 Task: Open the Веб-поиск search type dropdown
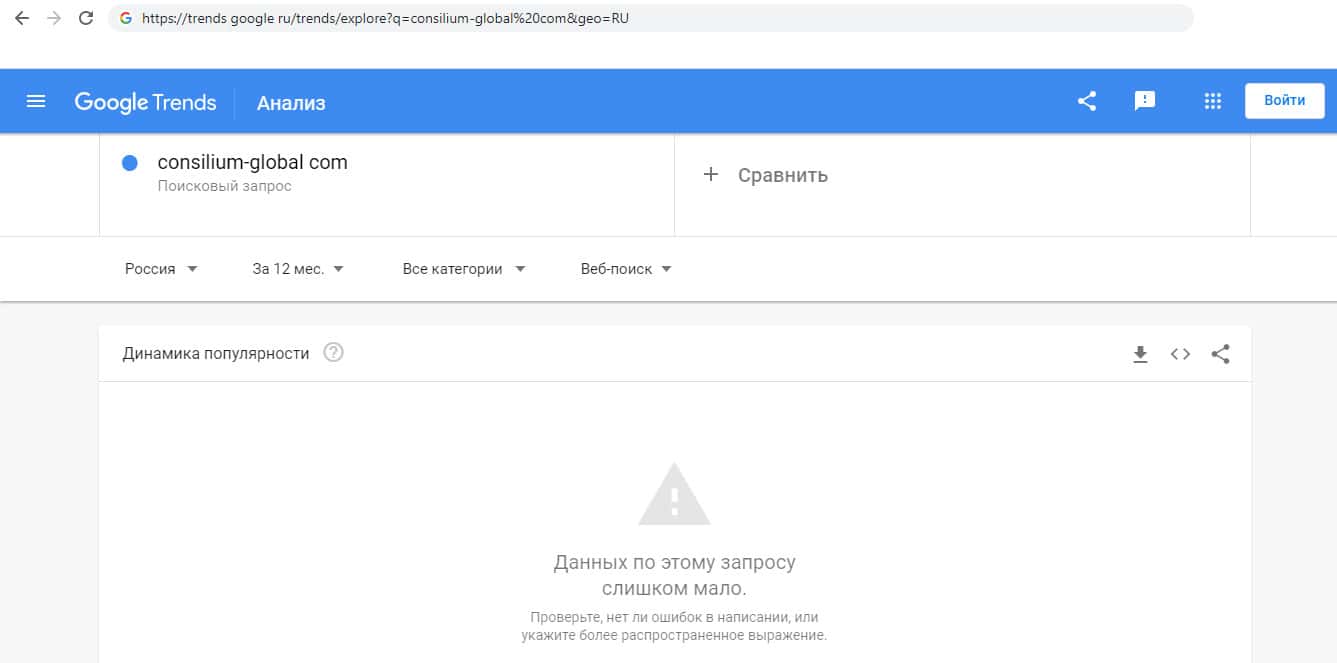point(626,269)
